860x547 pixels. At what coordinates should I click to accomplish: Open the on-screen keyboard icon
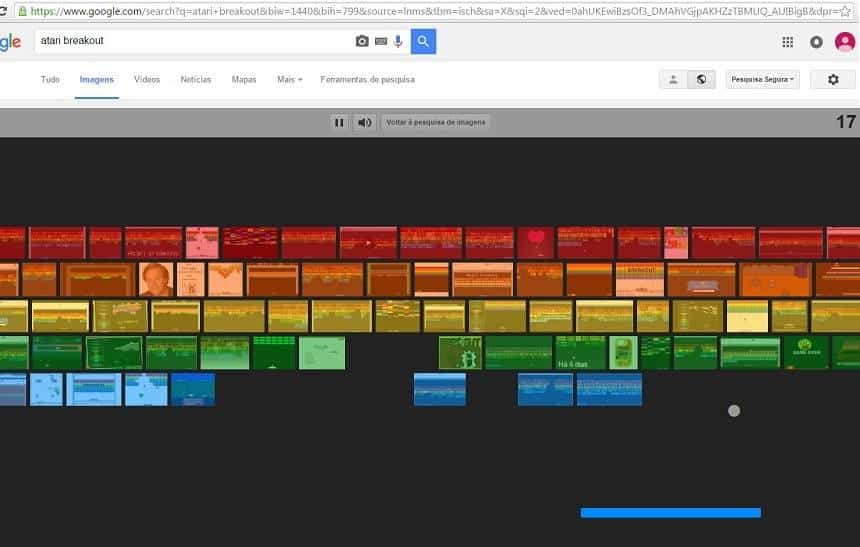[381, 41]
